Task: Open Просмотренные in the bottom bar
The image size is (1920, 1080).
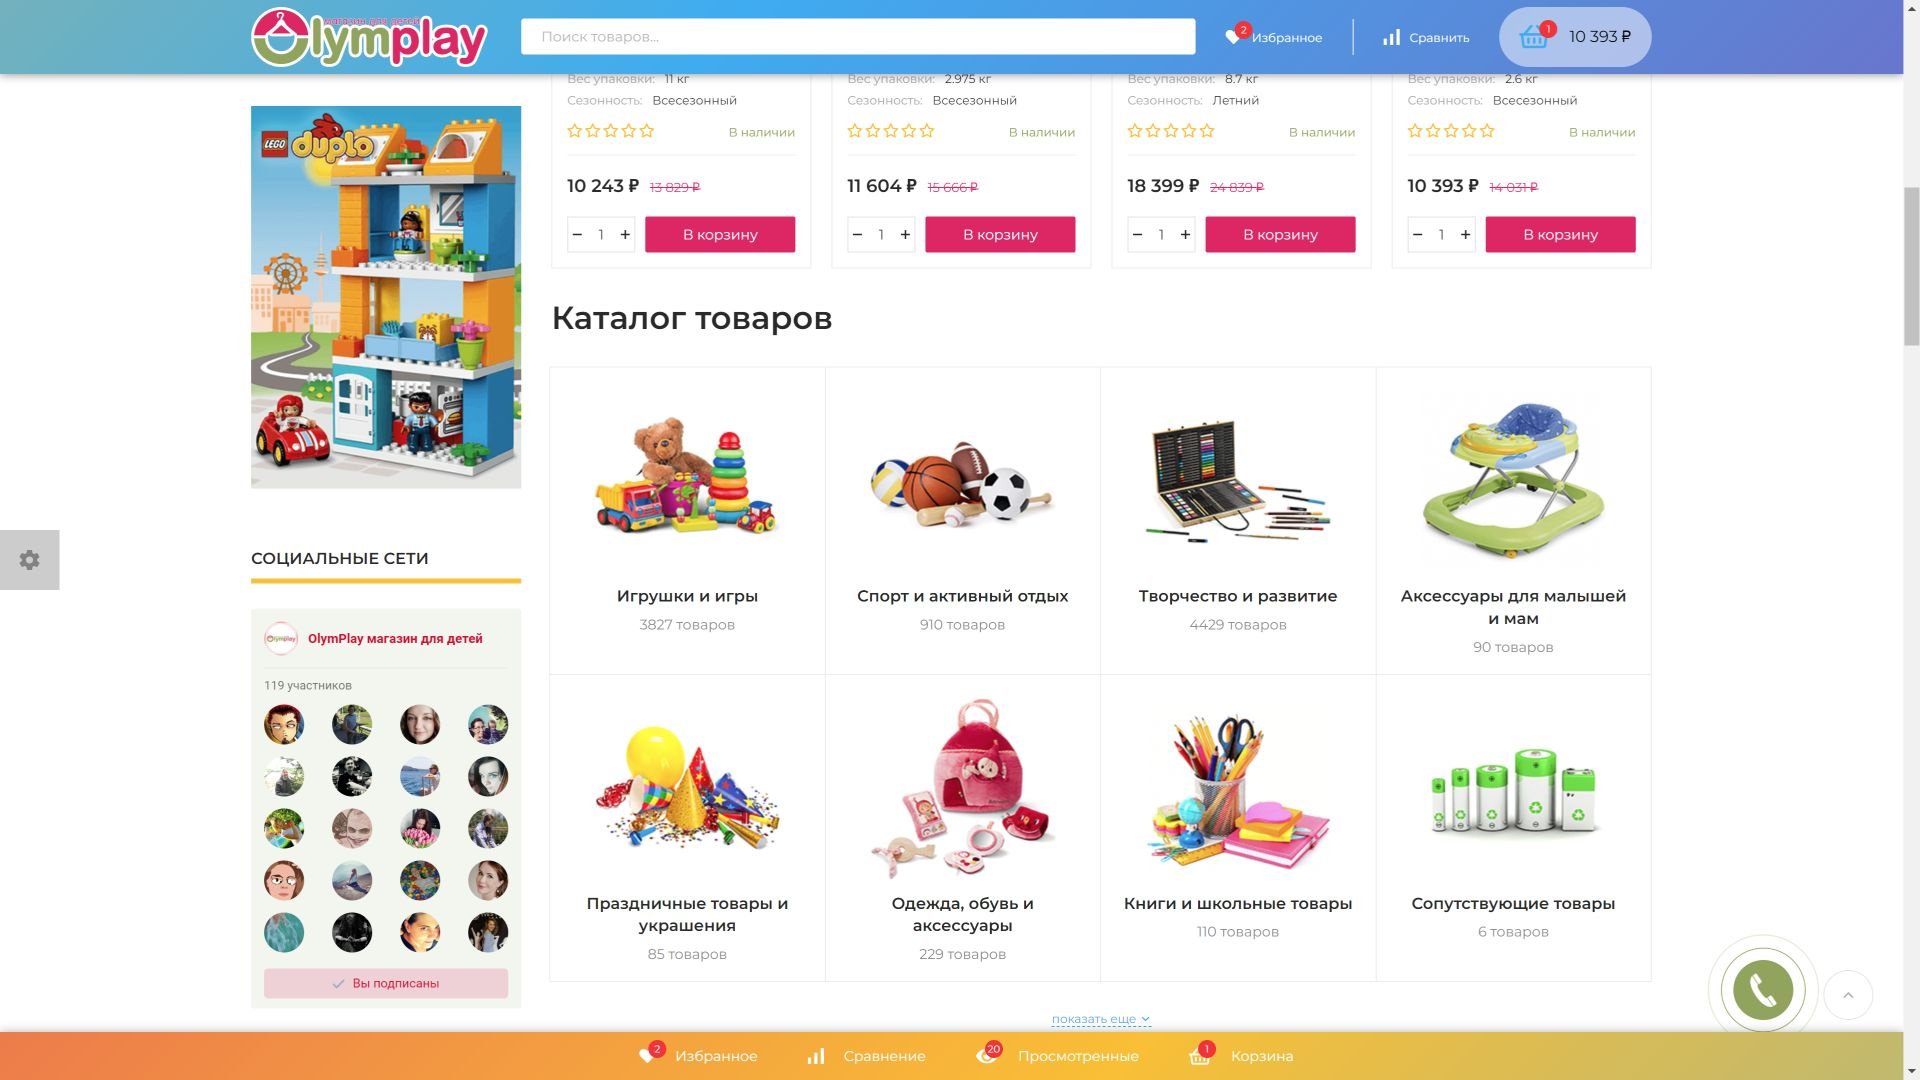Action: pos(1057,1056)
